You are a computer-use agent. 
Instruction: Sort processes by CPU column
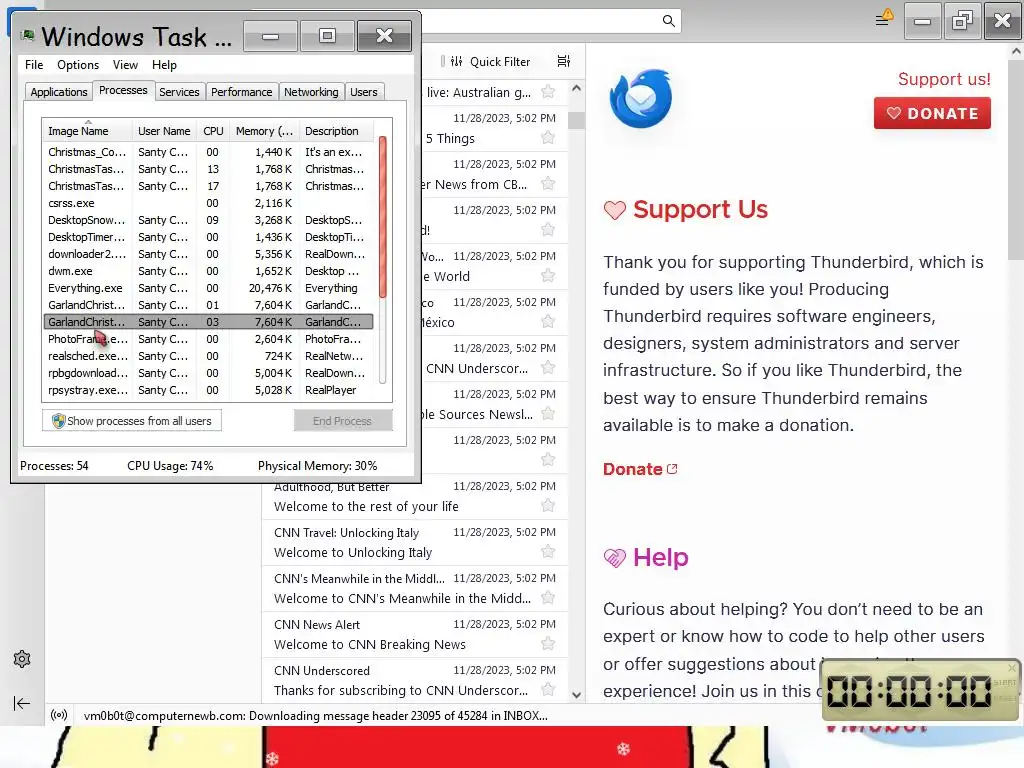coord(213,131)
